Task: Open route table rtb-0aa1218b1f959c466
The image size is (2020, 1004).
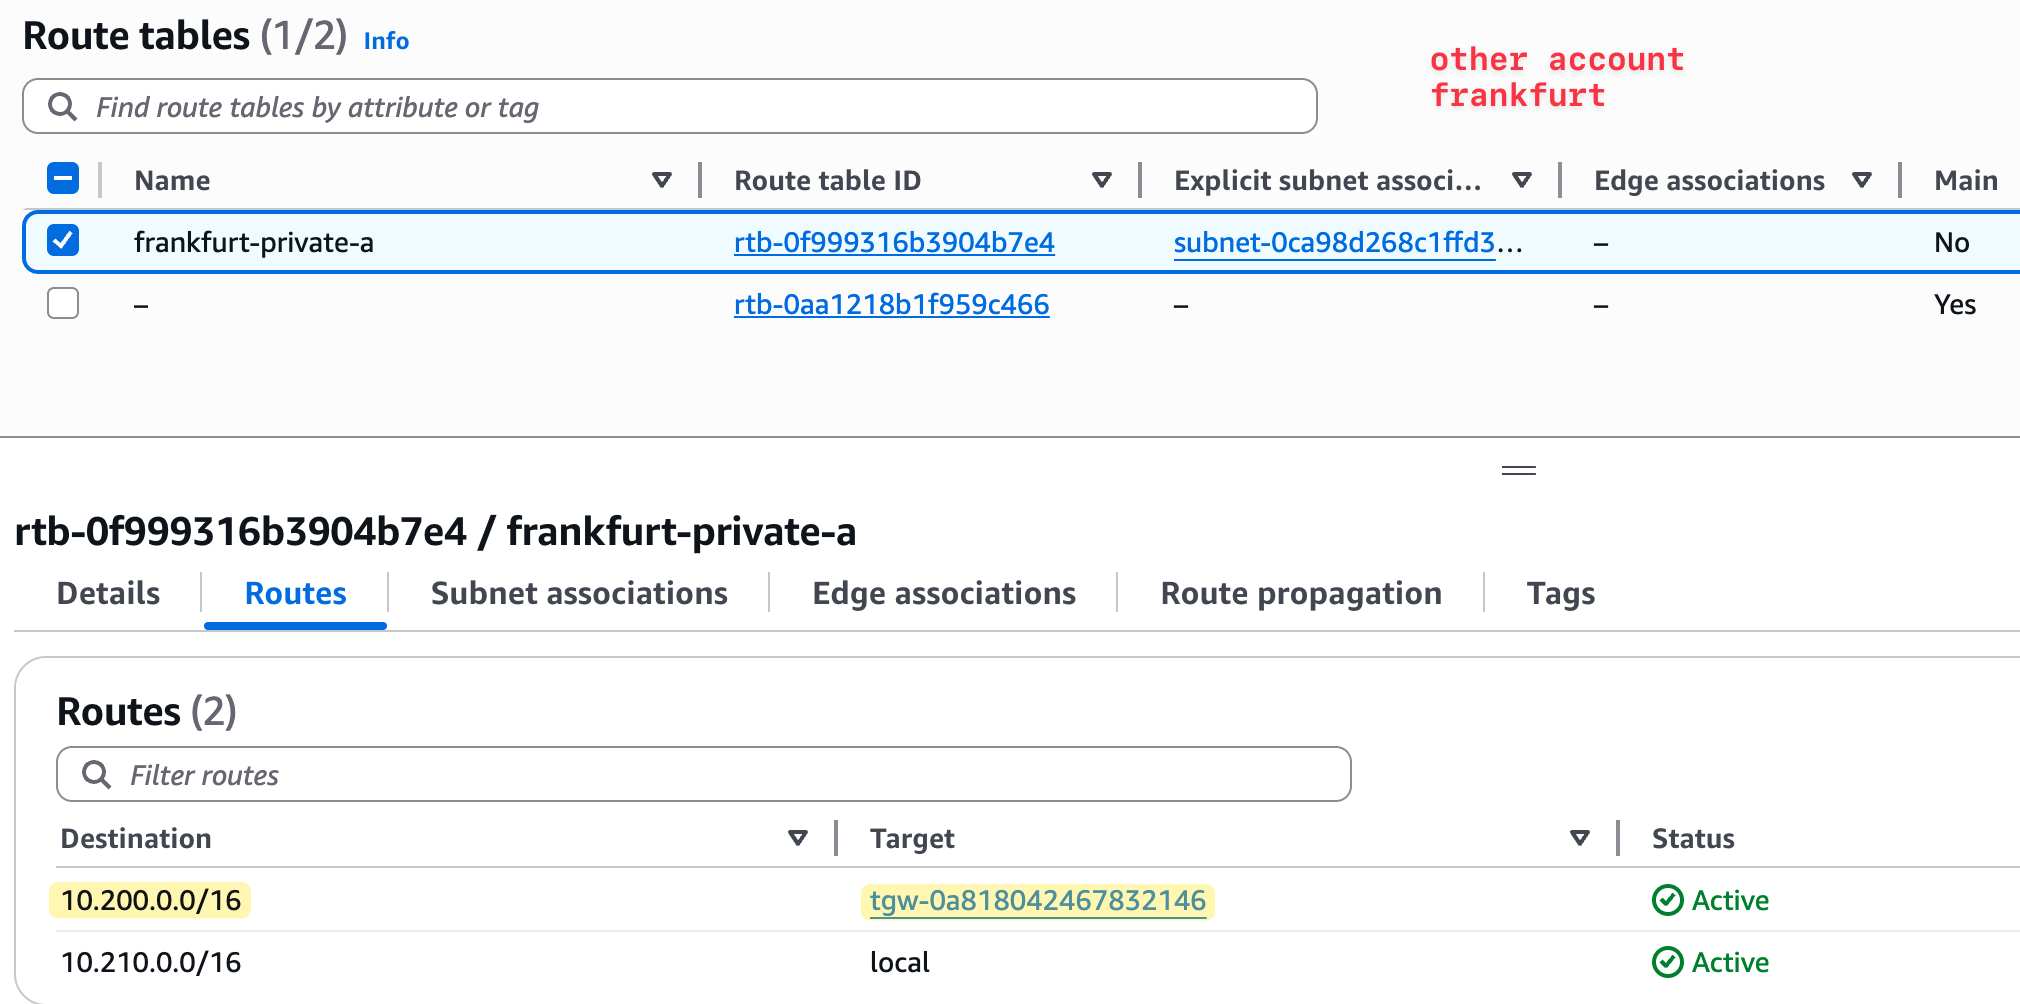Action: [891, 304]
